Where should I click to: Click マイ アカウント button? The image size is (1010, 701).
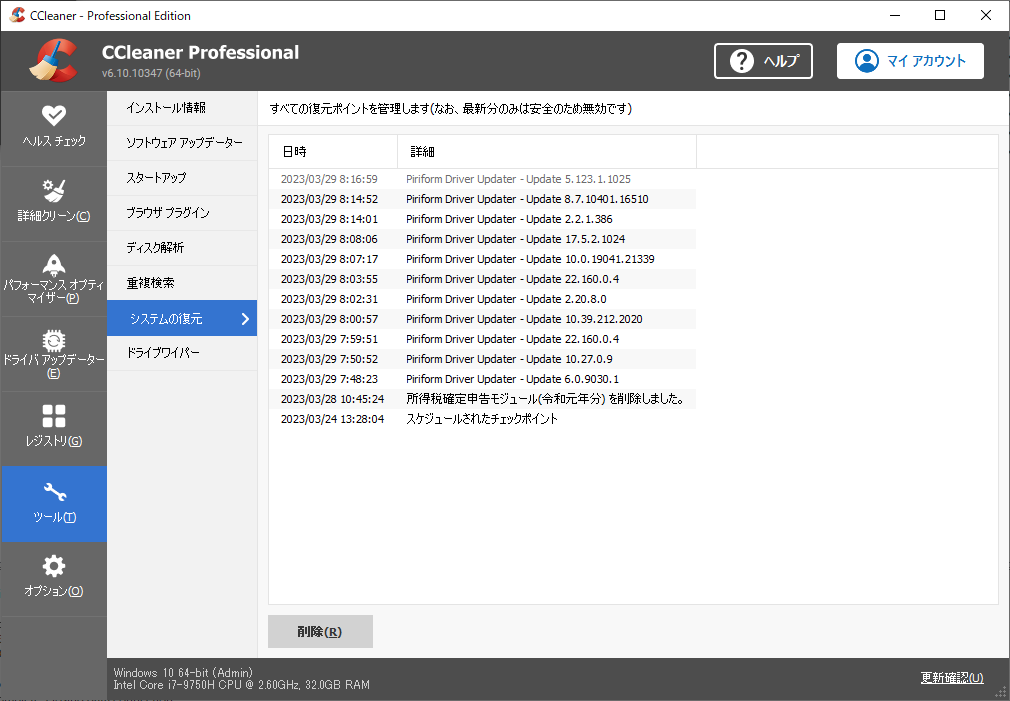click(x=910, y=61)
